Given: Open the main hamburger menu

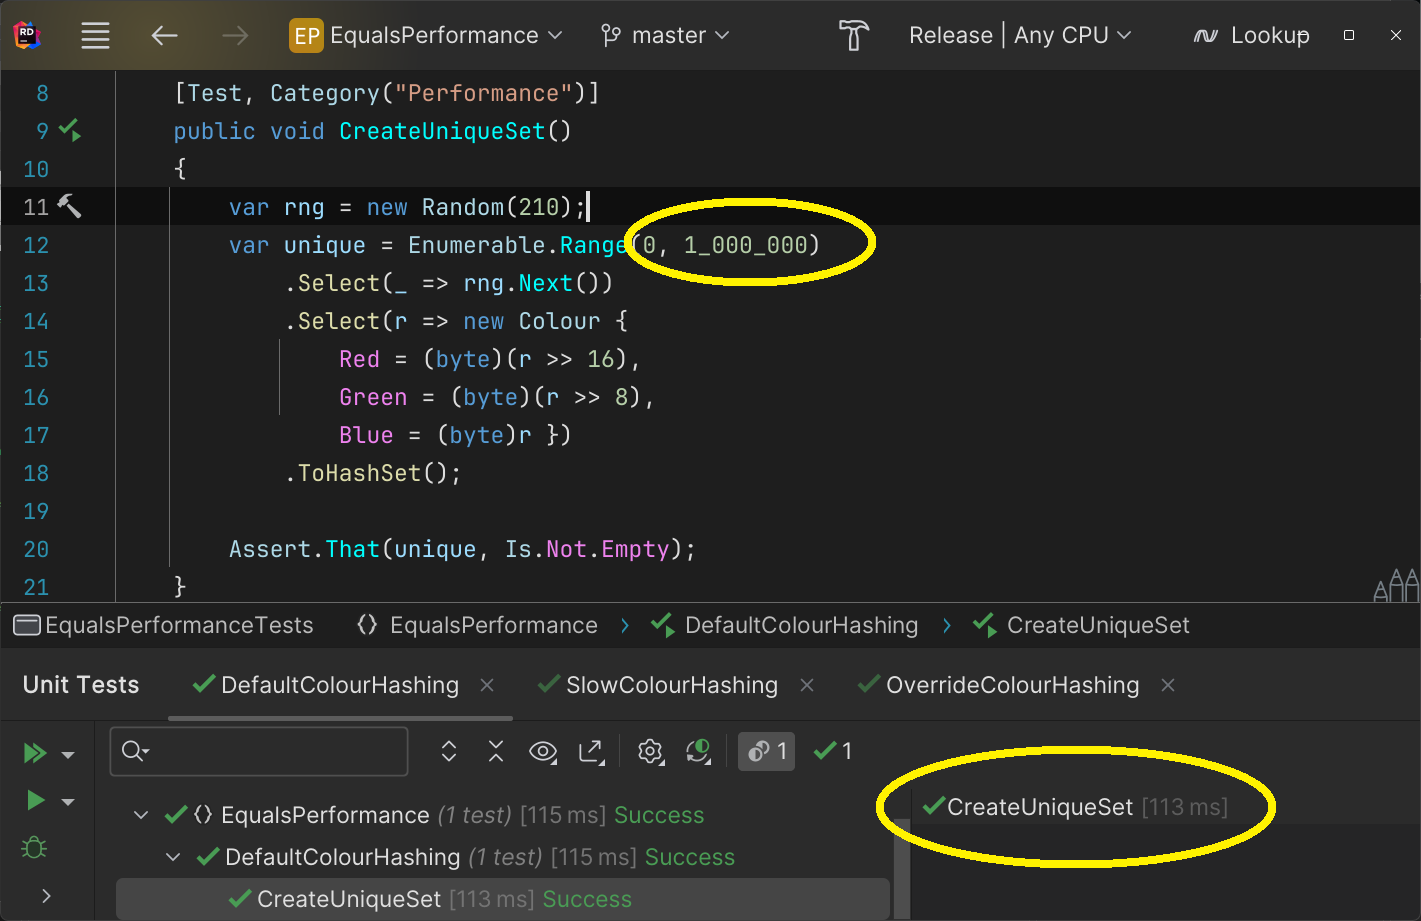Looking at the screenshot, I should [x=95, y=36].
